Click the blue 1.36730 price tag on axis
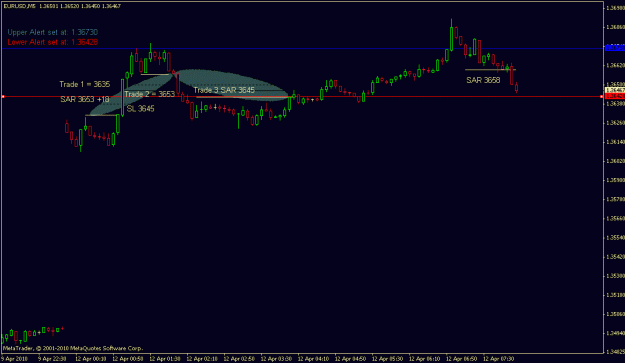Viewport: 625px width, 363px height. [x=615, y=48]
